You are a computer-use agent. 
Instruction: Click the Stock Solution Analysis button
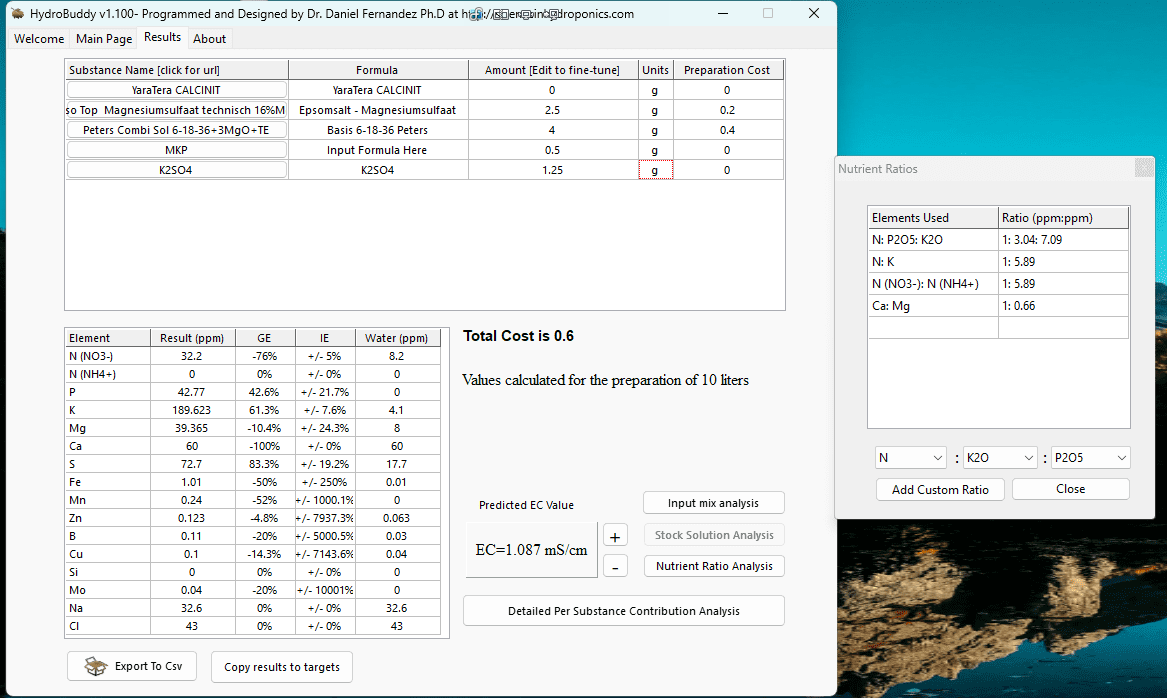tap(714, 535)
